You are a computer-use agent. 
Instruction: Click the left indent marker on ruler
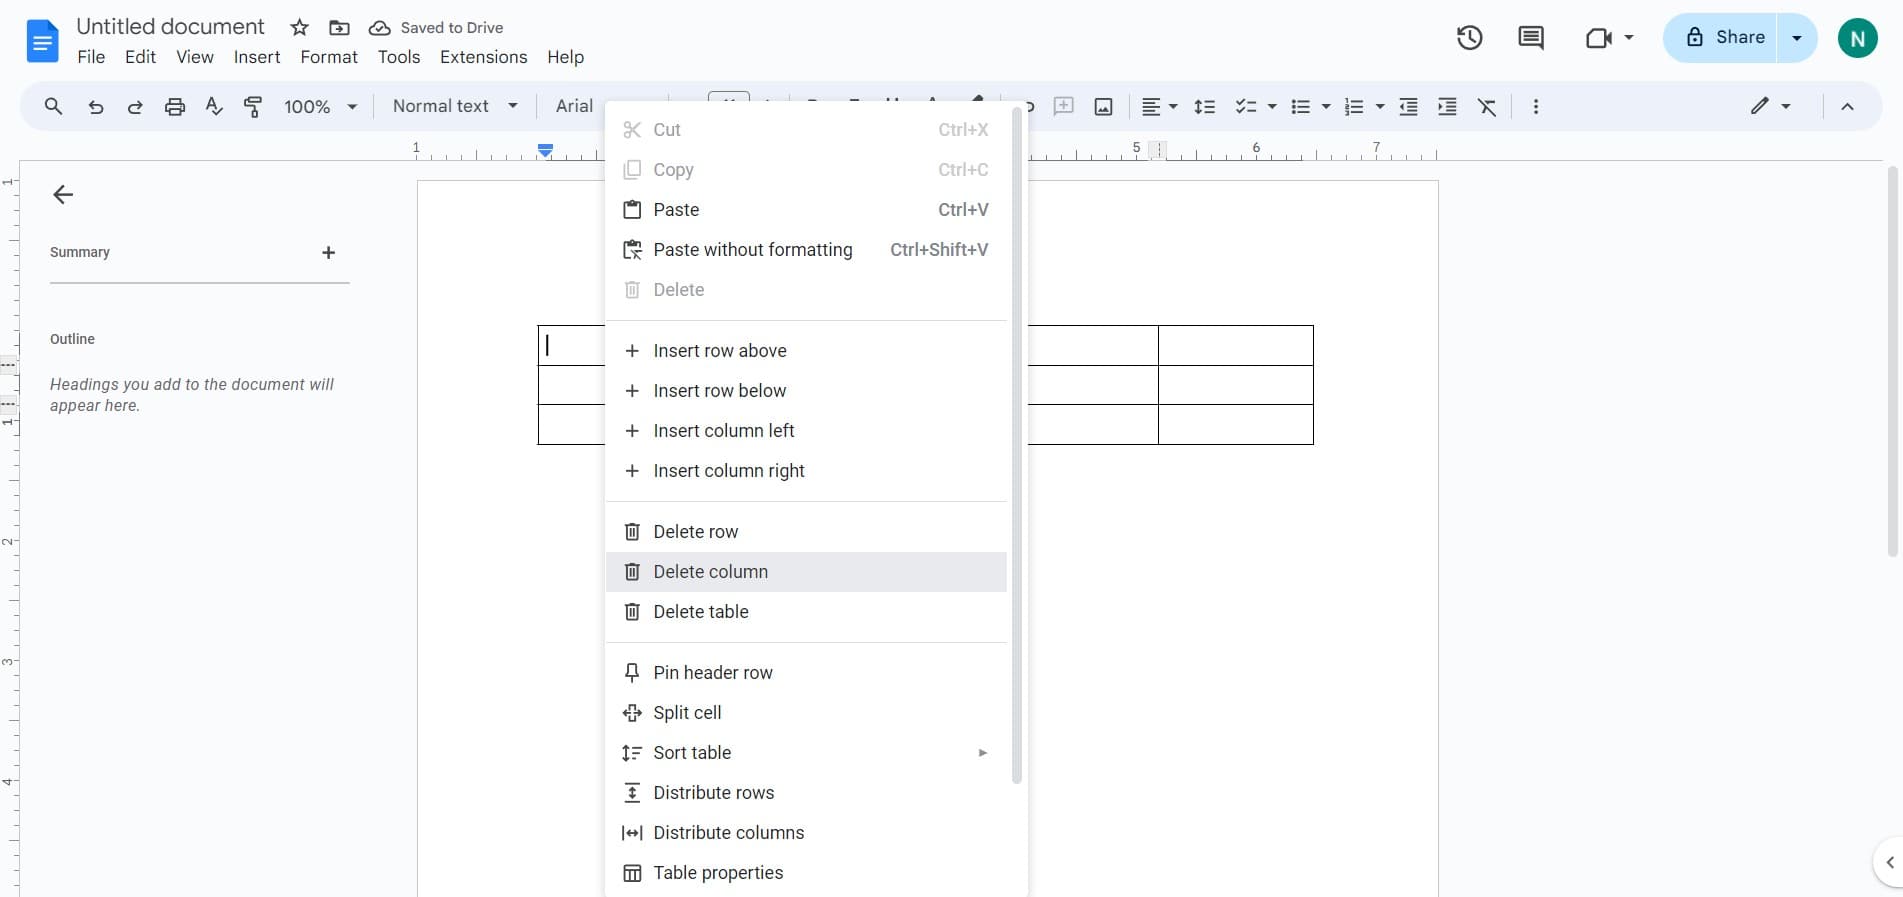tap(545, 151)
